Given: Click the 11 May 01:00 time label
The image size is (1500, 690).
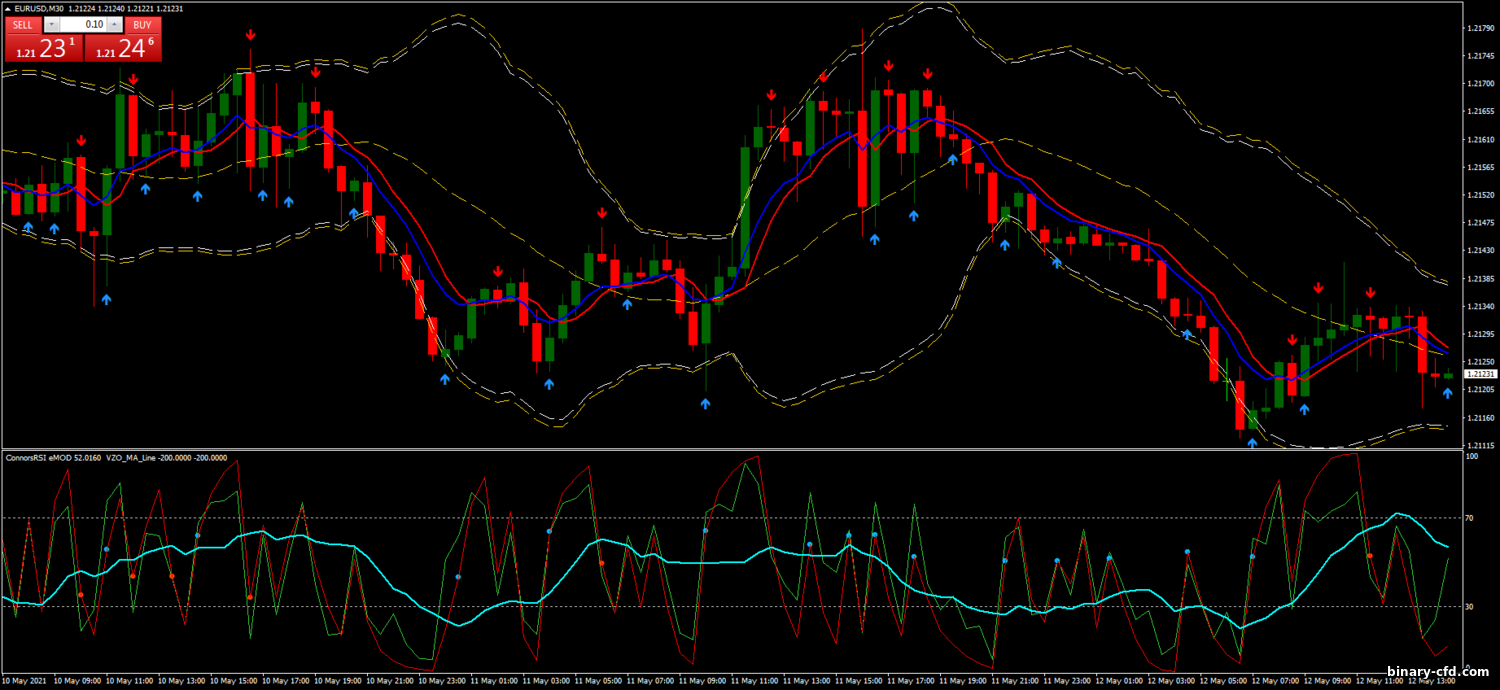Looking at the screenshot, I should (494, 681).
